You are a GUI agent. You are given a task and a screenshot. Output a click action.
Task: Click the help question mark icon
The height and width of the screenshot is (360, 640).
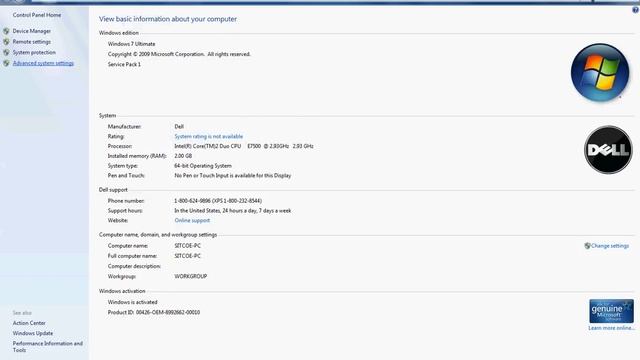[636, 10]
